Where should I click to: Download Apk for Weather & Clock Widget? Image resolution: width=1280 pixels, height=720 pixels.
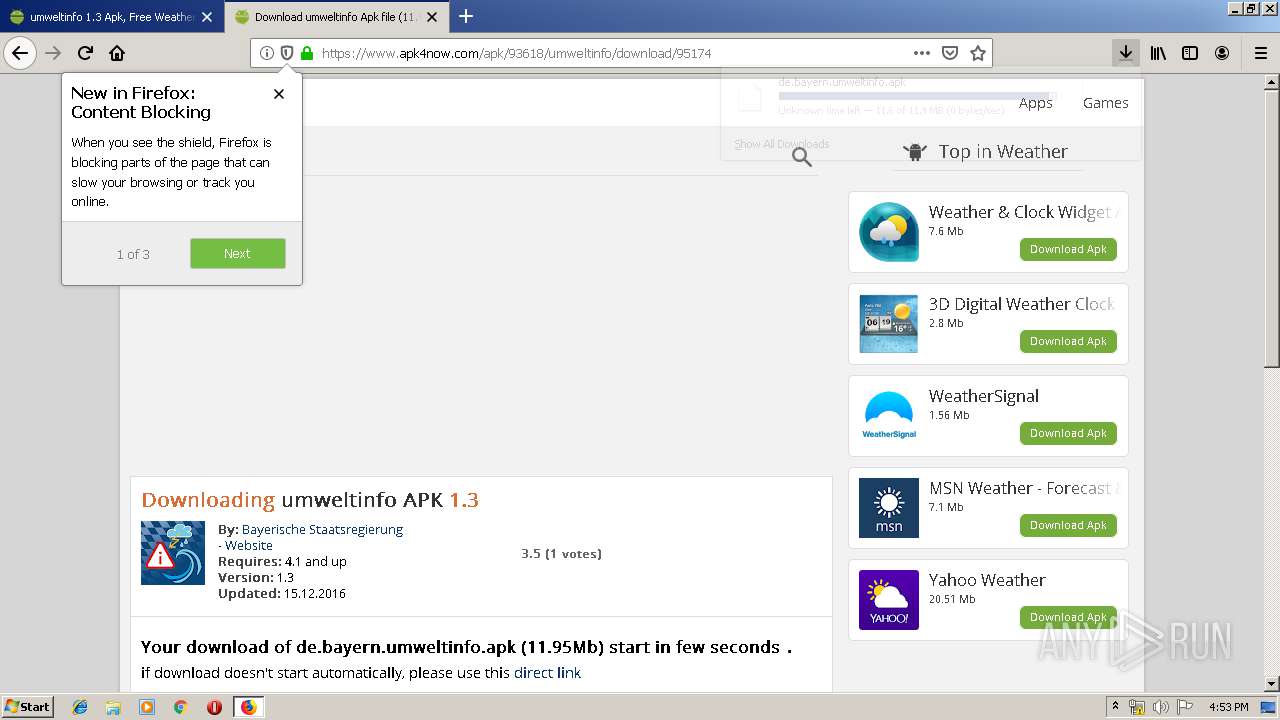coord(1068,250)
